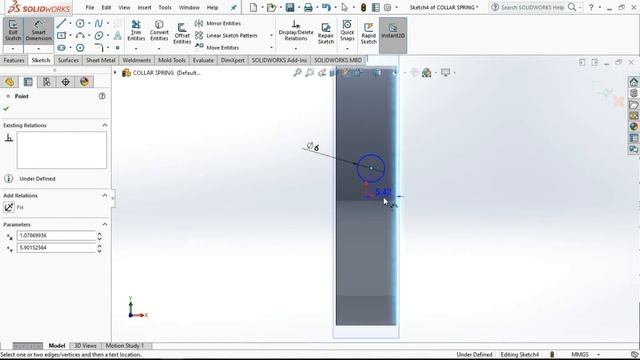Click Mirror Entities command
Viewport: 640px width, 360px height.
tap(218, 24)
